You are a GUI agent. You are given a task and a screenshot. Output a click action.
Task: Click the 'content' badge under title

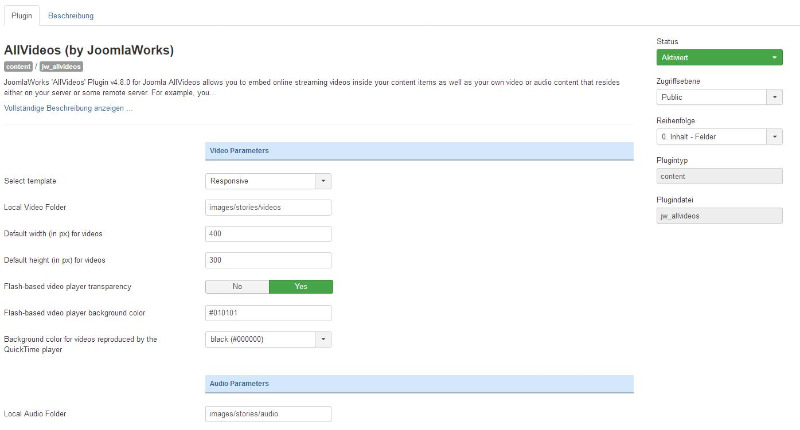(18, 66)
